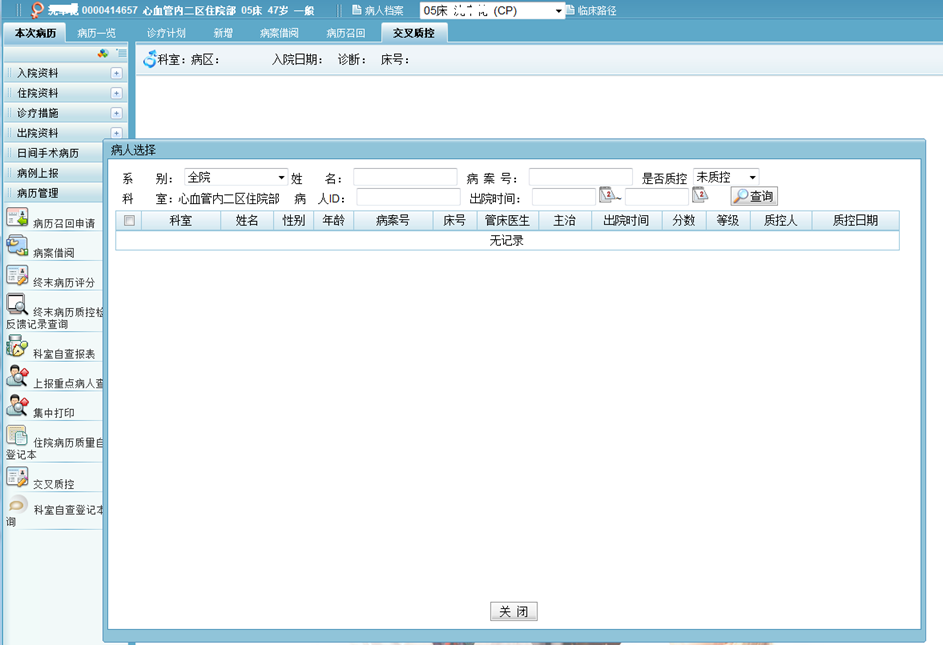
Task: Expand the 入院资料 section
Action: (x=117, y=73)
